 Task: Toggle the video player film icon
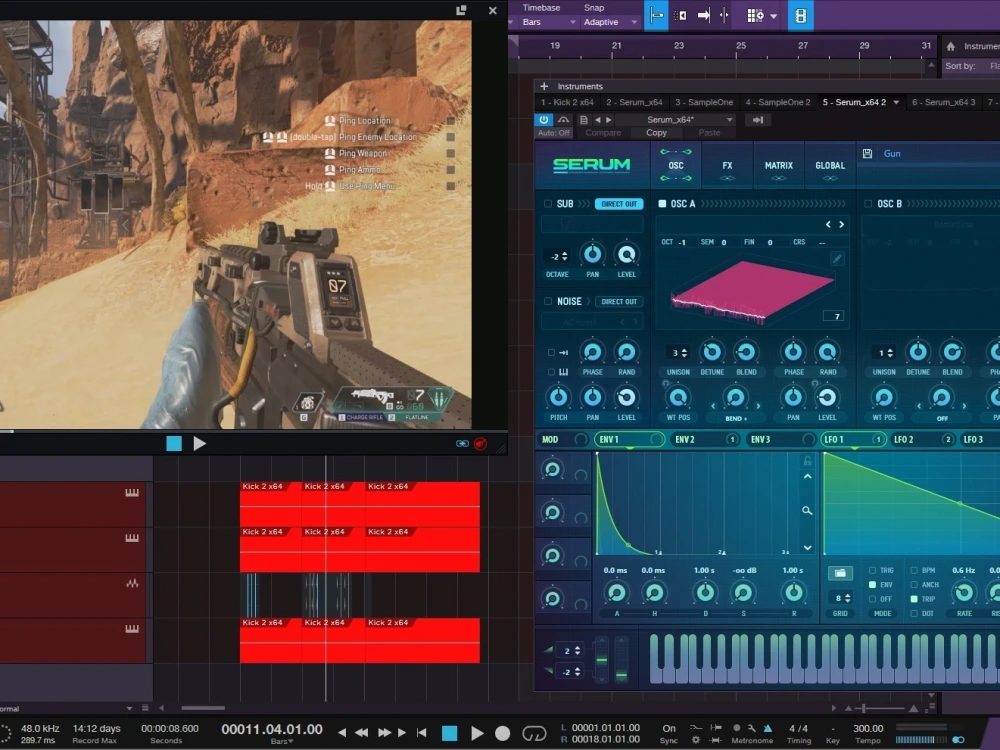800,15
